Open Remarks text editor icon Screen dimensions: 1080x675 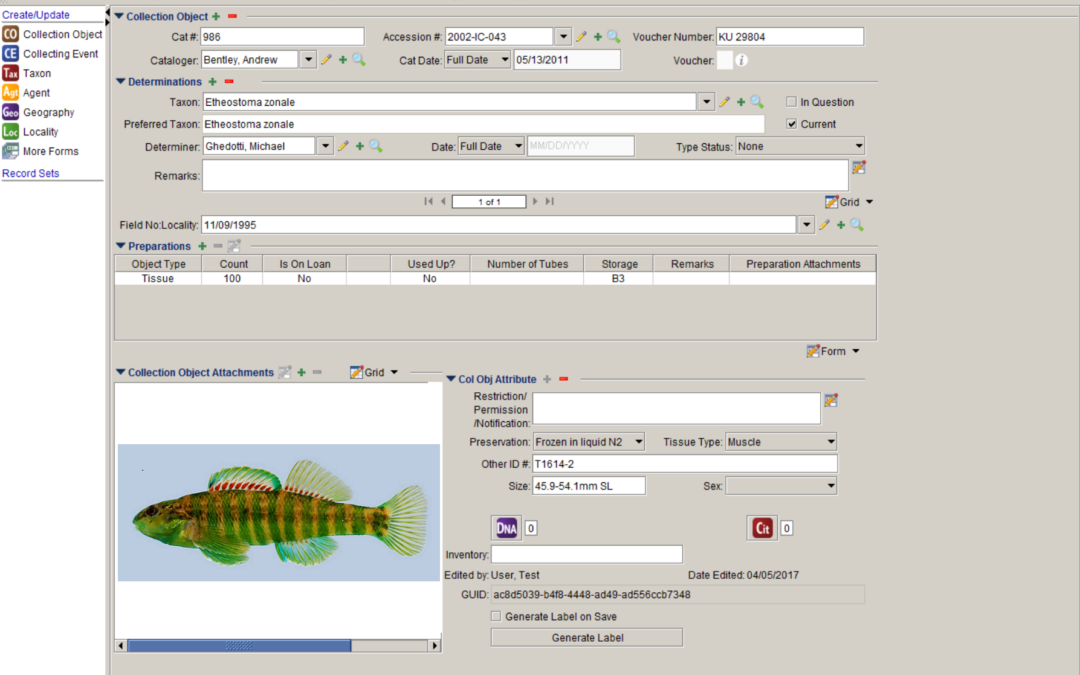[x=858, y=167]
